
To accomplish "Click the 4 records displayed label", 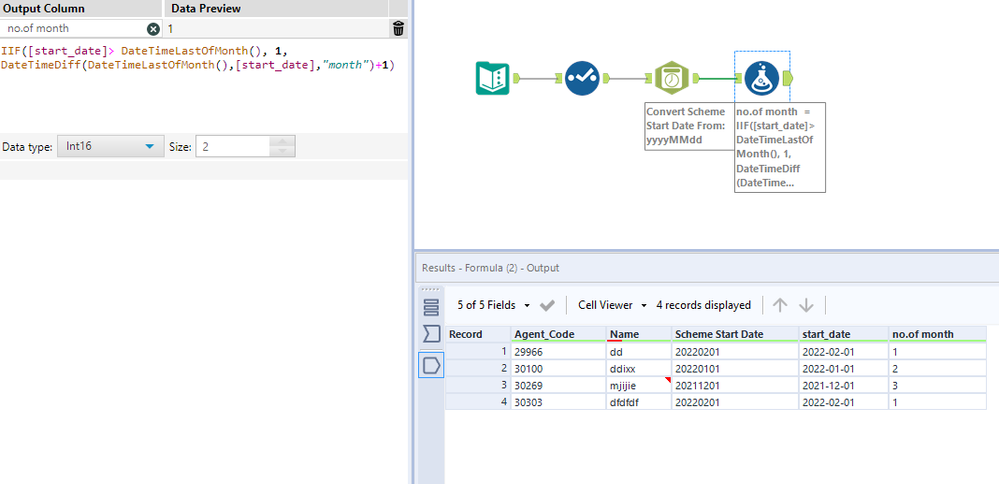I will (x=703, y=305).
